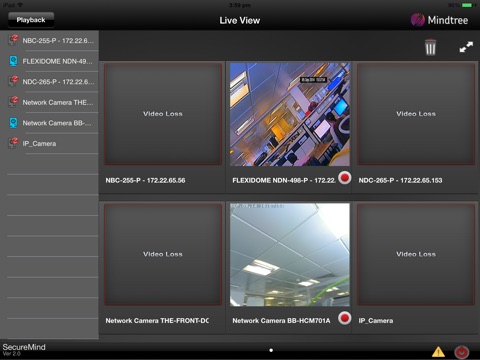Tap the trash delete icon
The height and width of the screenshot is (360, 480).
[430, 47]
